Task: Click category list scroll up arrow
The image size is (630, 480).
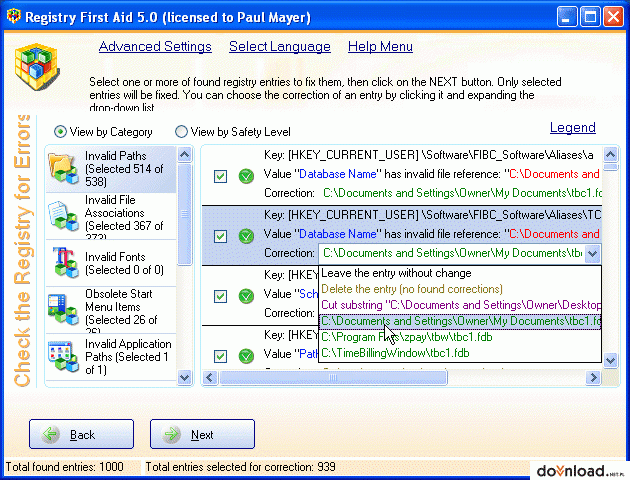Action: 184,155
